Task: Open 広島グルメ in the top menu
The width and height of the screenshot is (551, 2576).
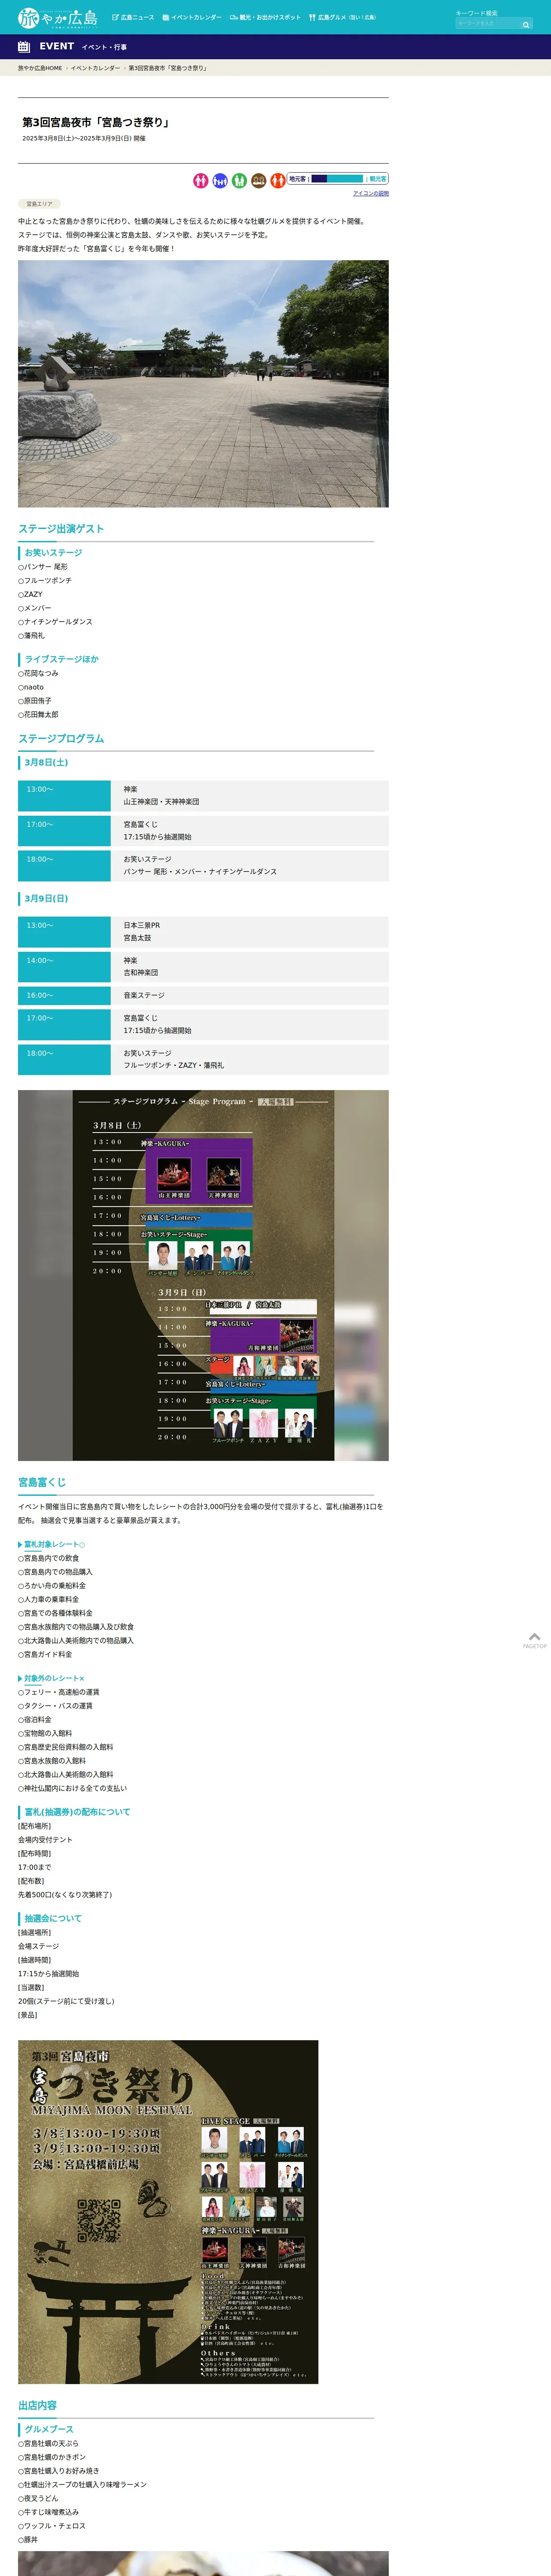Action: click(342, 18)
